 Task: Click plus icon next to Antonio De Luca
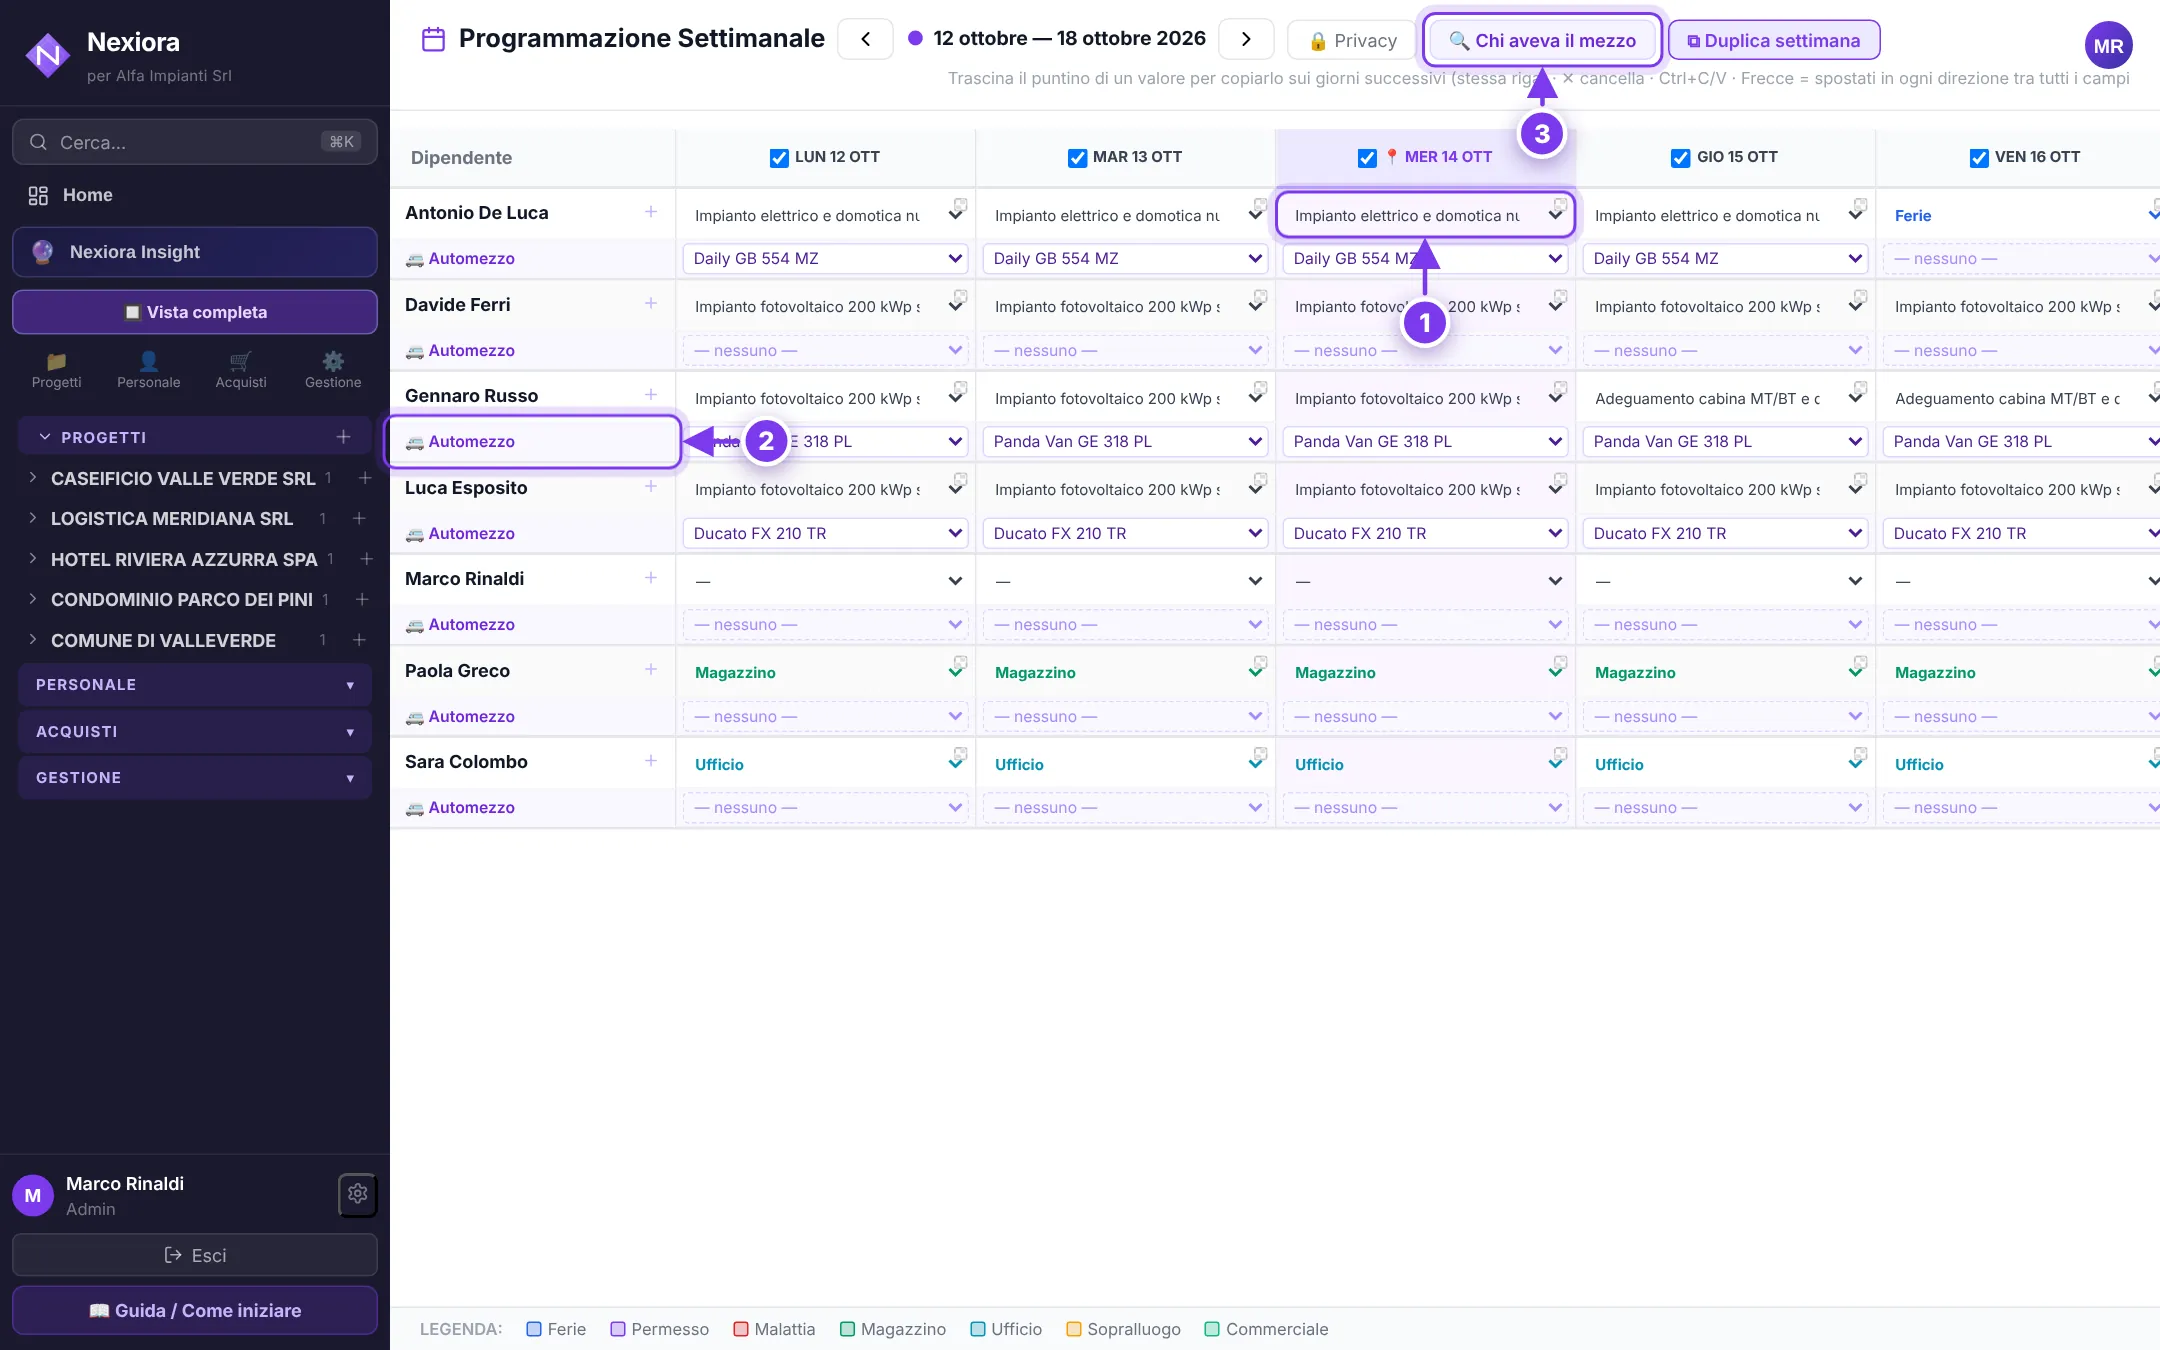tap(651, 212)
